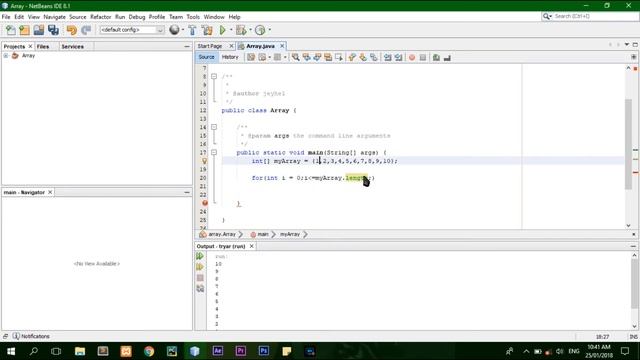Viewport: 640px width, 360px height.
Task: Open the Navigate menu
Action: 54,17
